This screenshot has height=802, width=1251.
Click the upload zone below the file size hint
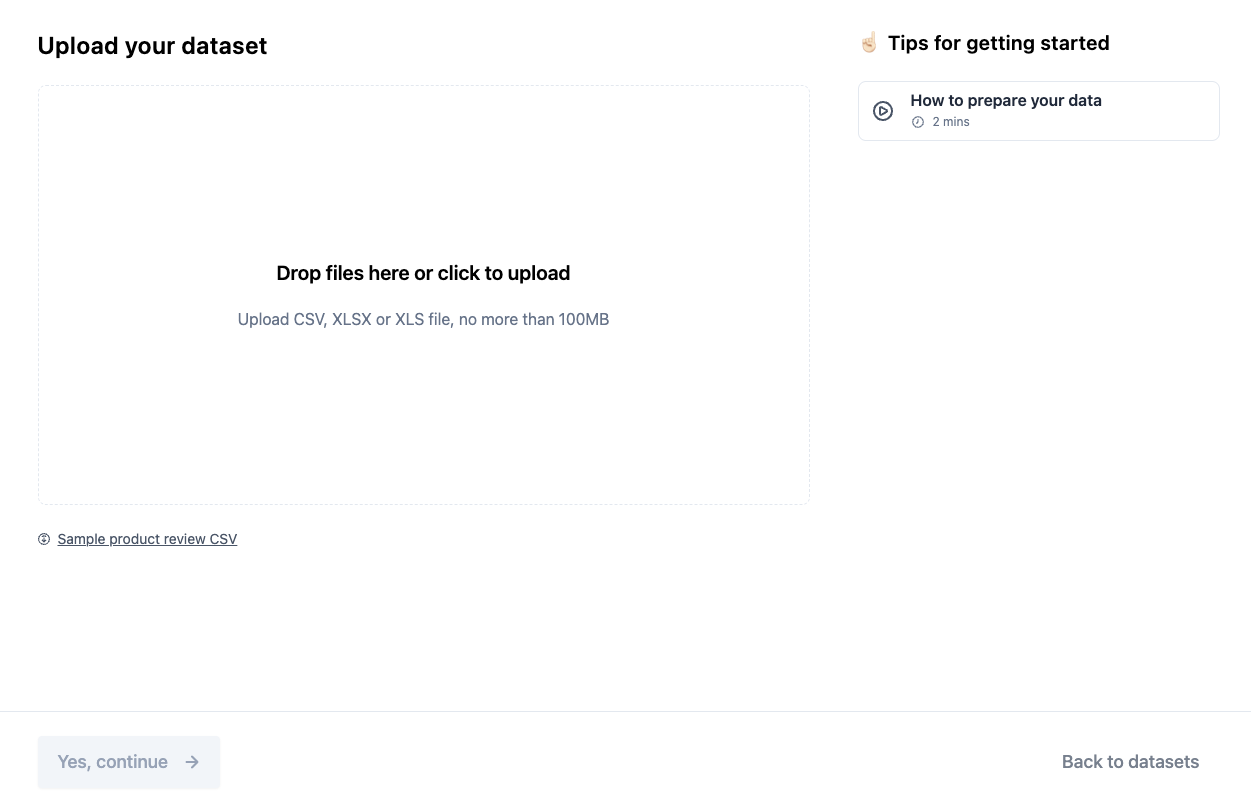click(423, 420)
